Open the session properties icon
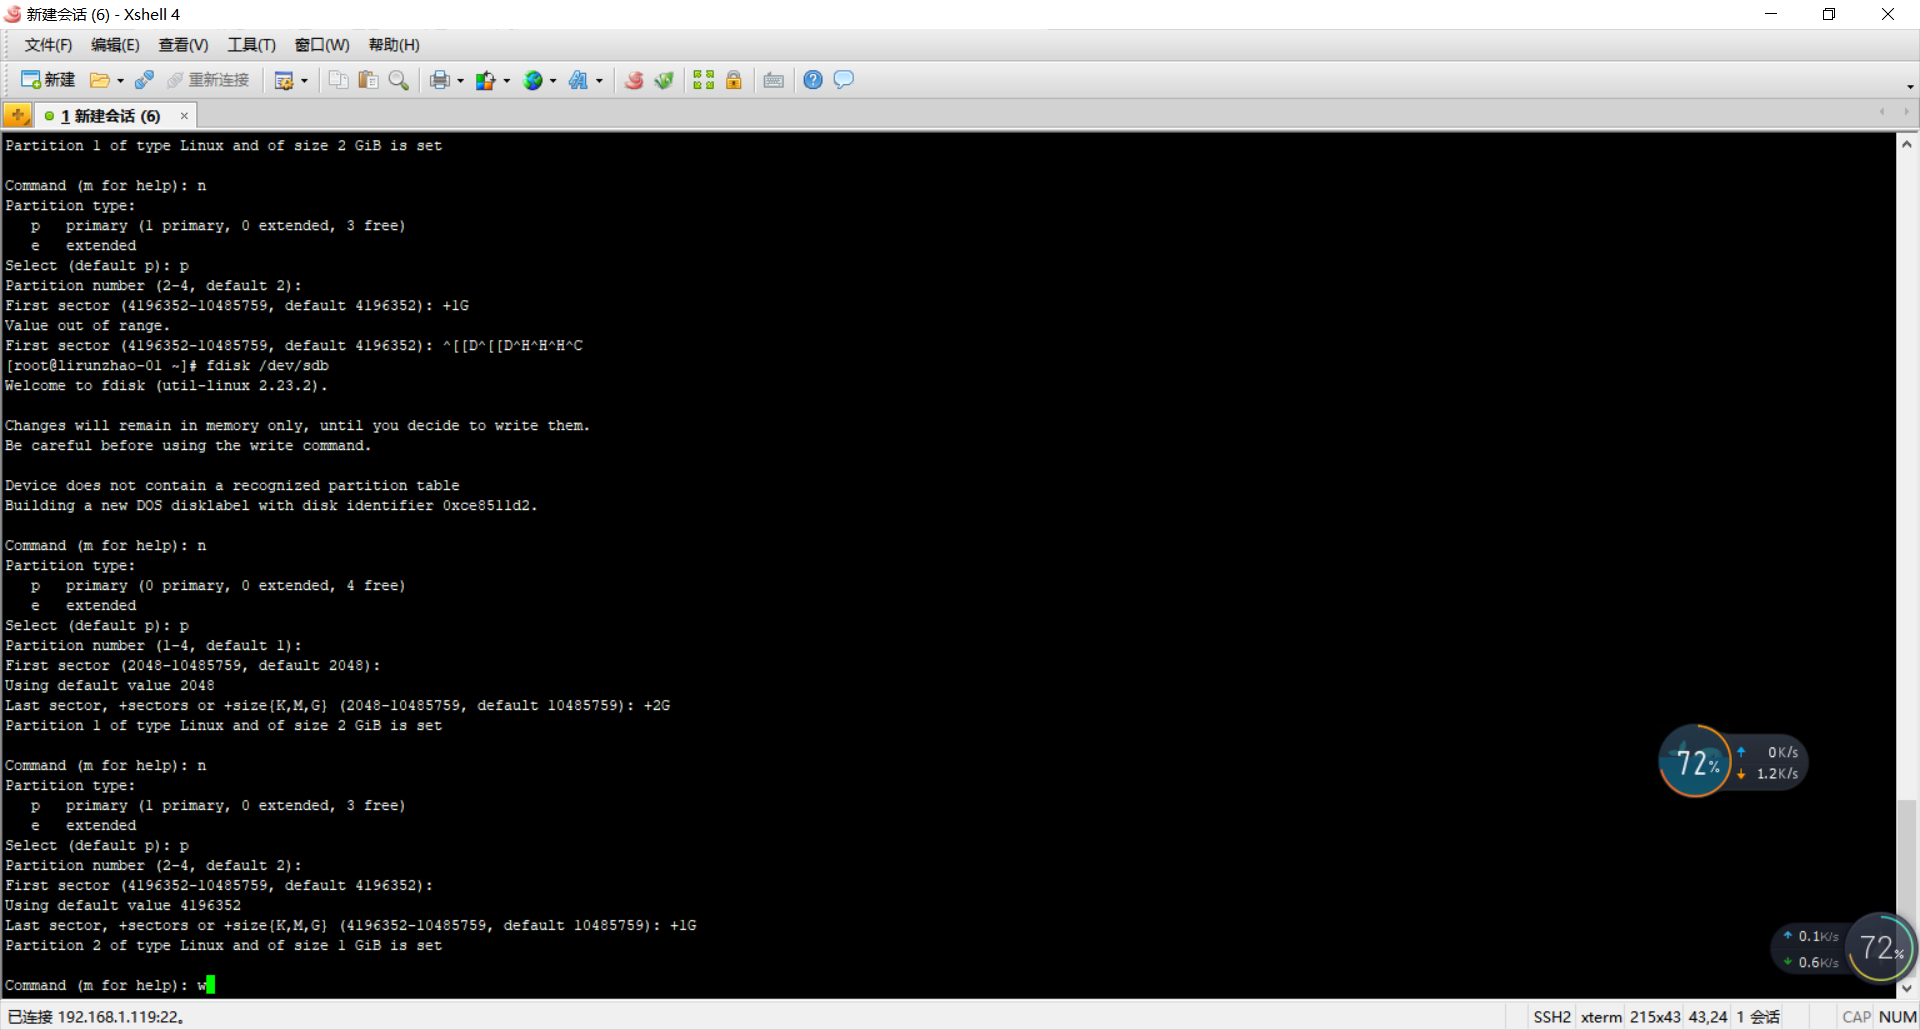This screenshot has width=1920, height=1030. [284, 80]
